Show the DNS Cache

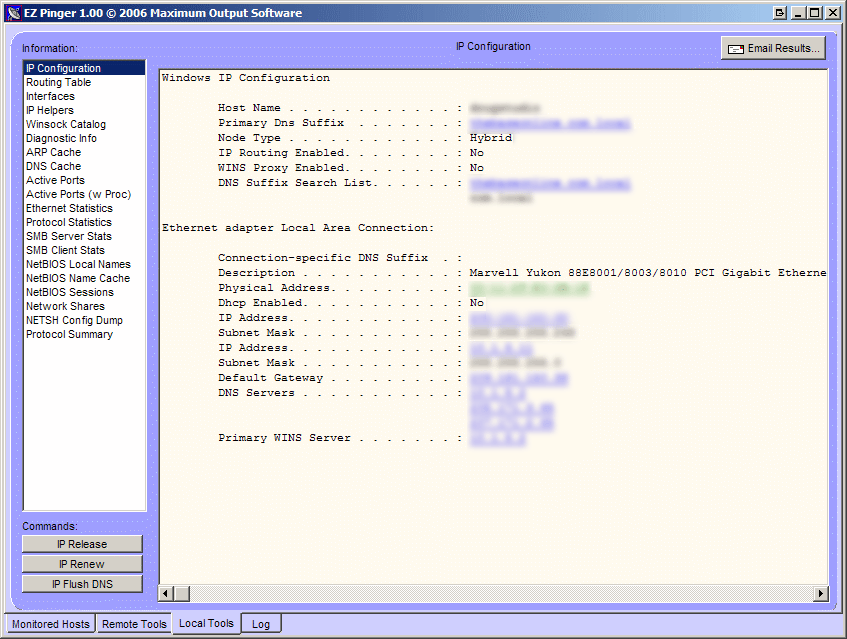tap(84, 166)
